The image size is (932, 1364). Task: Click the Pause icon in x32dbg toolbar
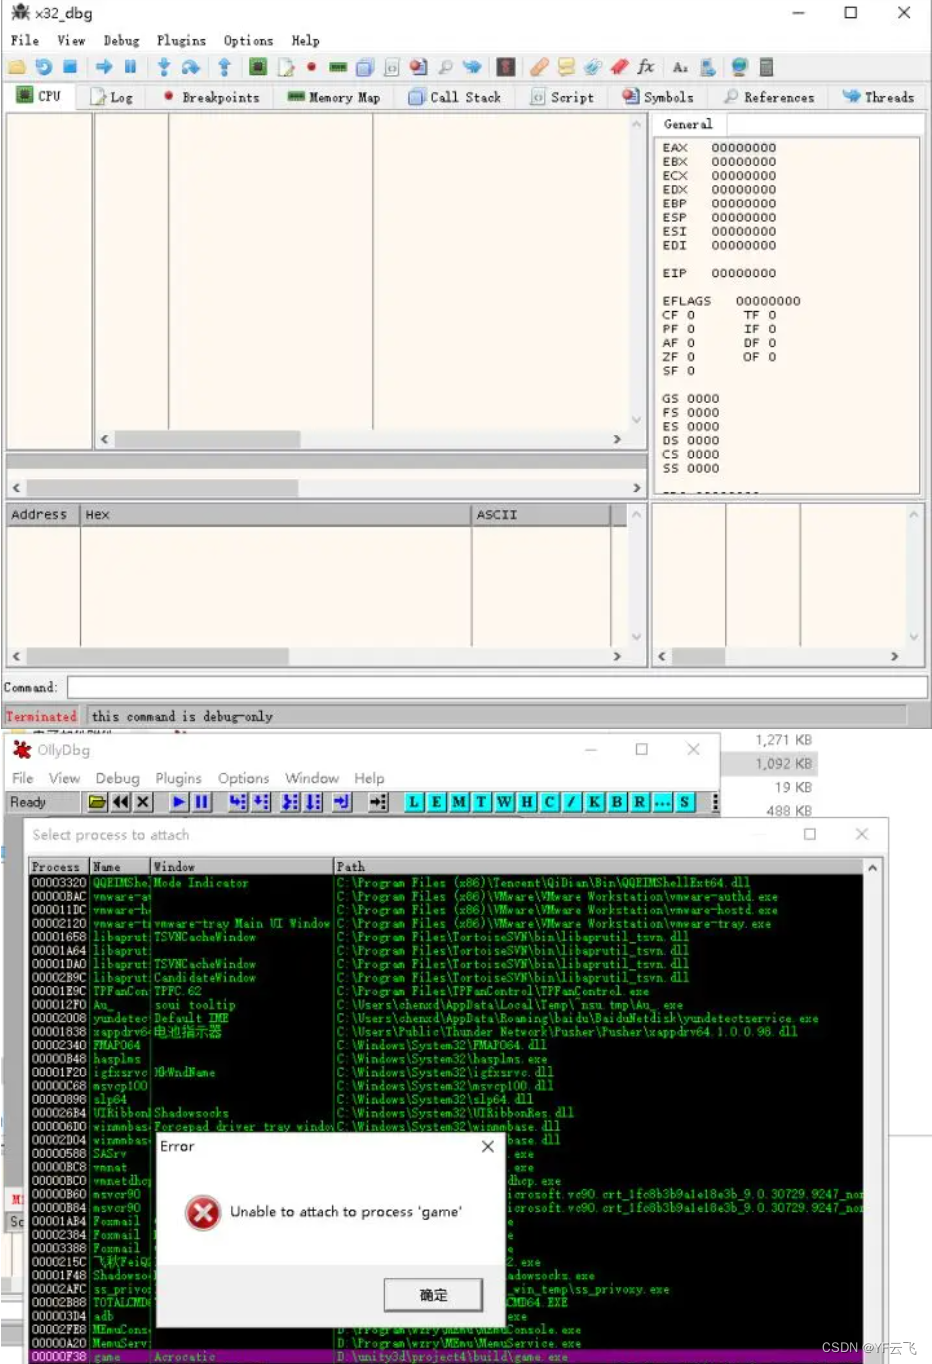tap(130, 67)
